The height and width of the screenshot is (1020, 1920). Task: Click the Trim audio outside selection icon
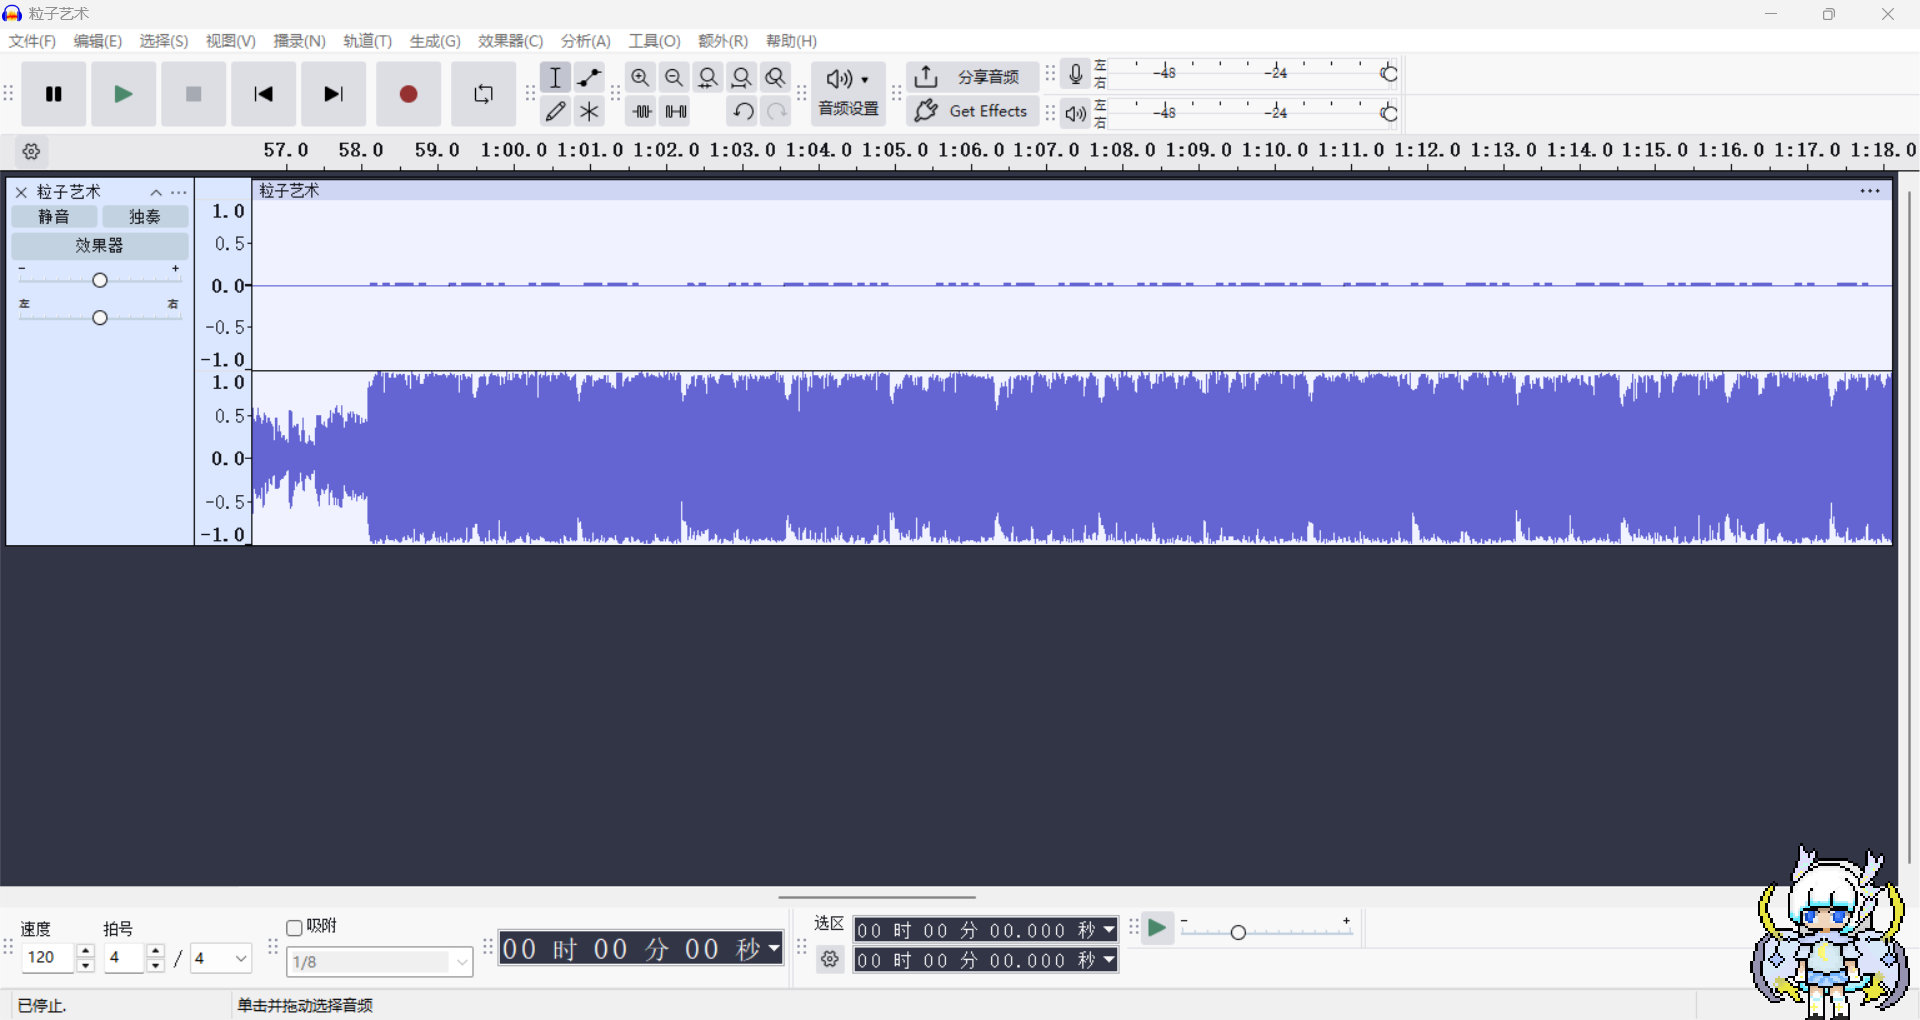(x=642, y=111)
